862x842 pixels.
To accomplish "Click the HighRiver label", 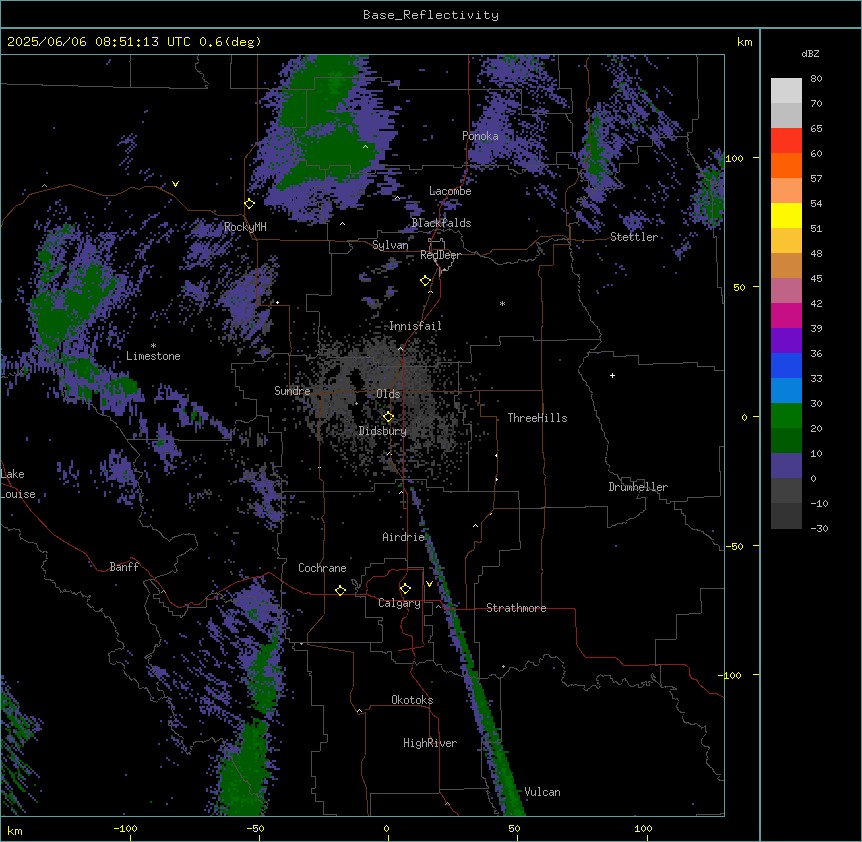I will click(430, 743).
